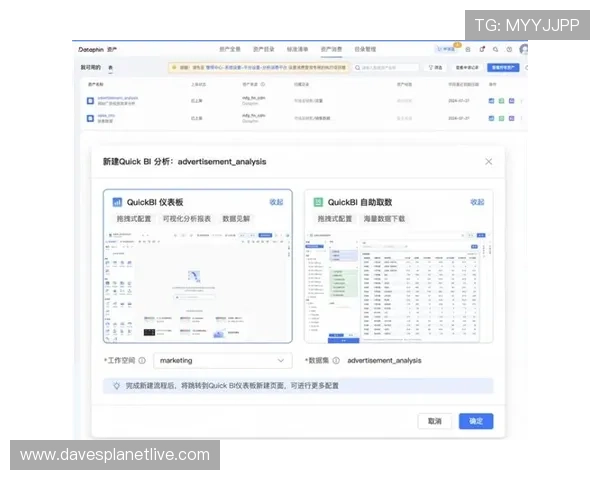Collapse the QuickBI 仪表板 card via 收起
The height and width of the screenshot is (480, 600).
276,202
